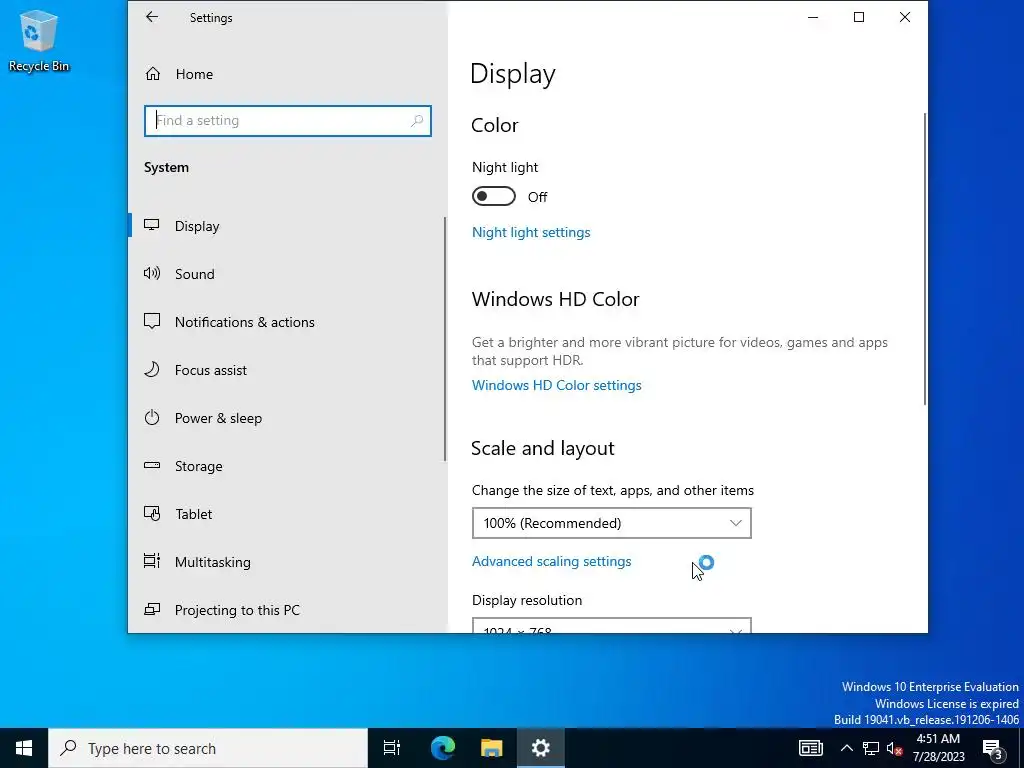Click the Find a setting search box
The width and height of the screenshot is (1024, 768).
tap(287, 121)
